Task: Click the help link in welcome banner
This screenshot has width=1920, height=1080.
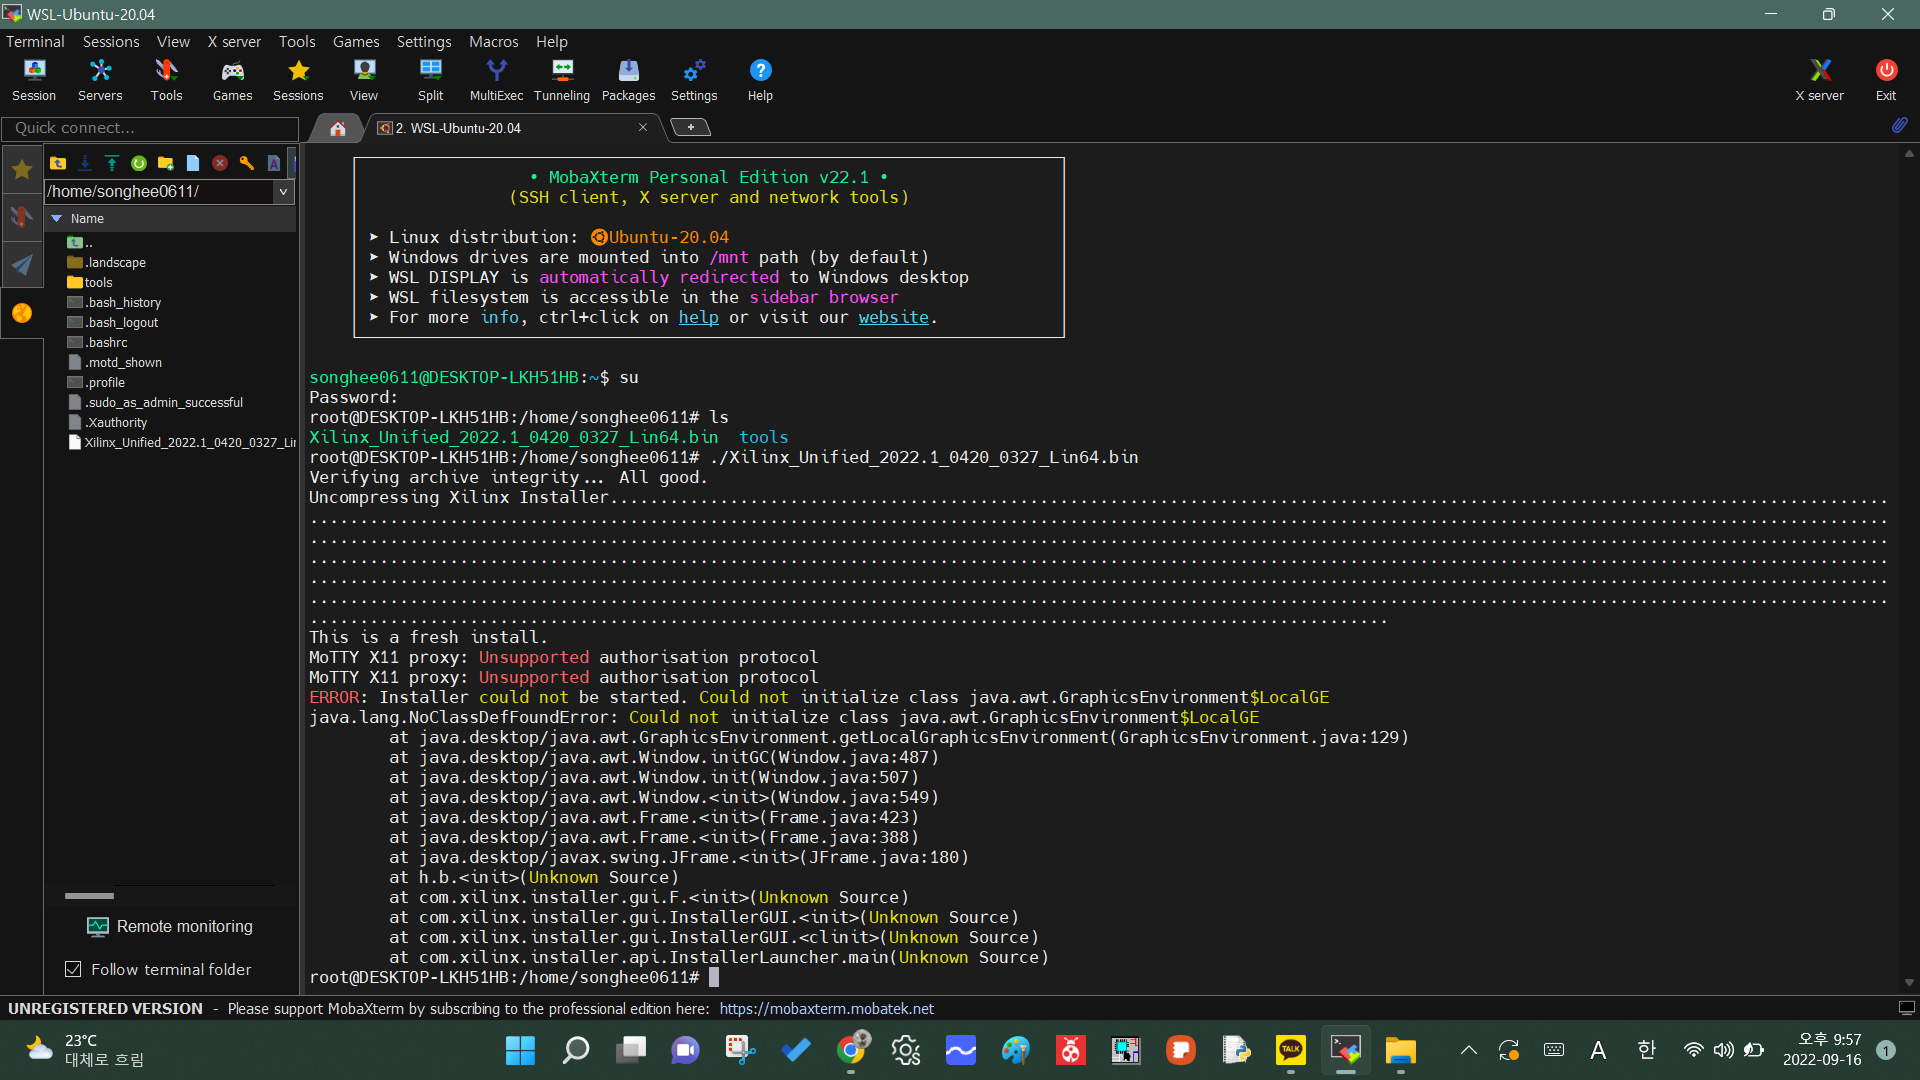Action: coord(698,317)
